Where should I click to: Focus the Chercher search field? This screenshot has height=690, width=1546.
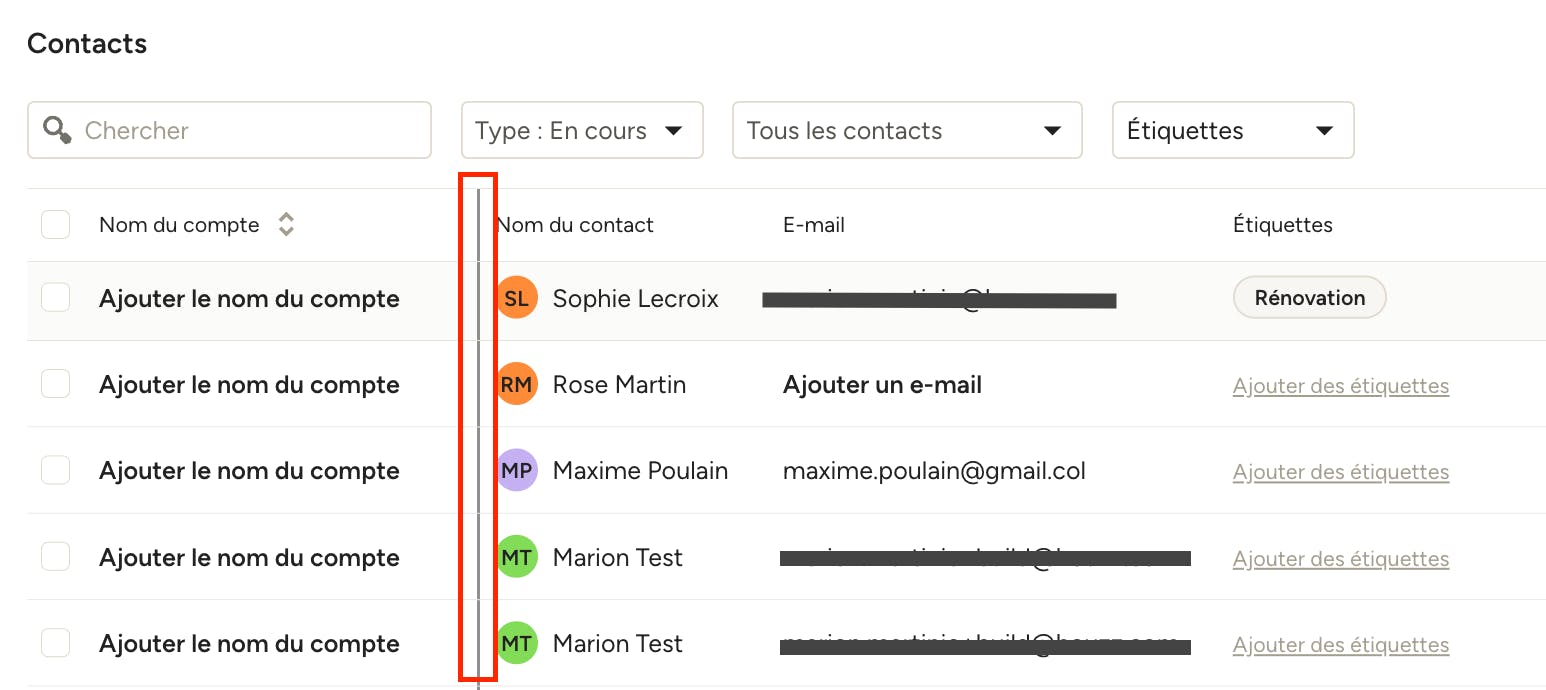coord(229,130)
